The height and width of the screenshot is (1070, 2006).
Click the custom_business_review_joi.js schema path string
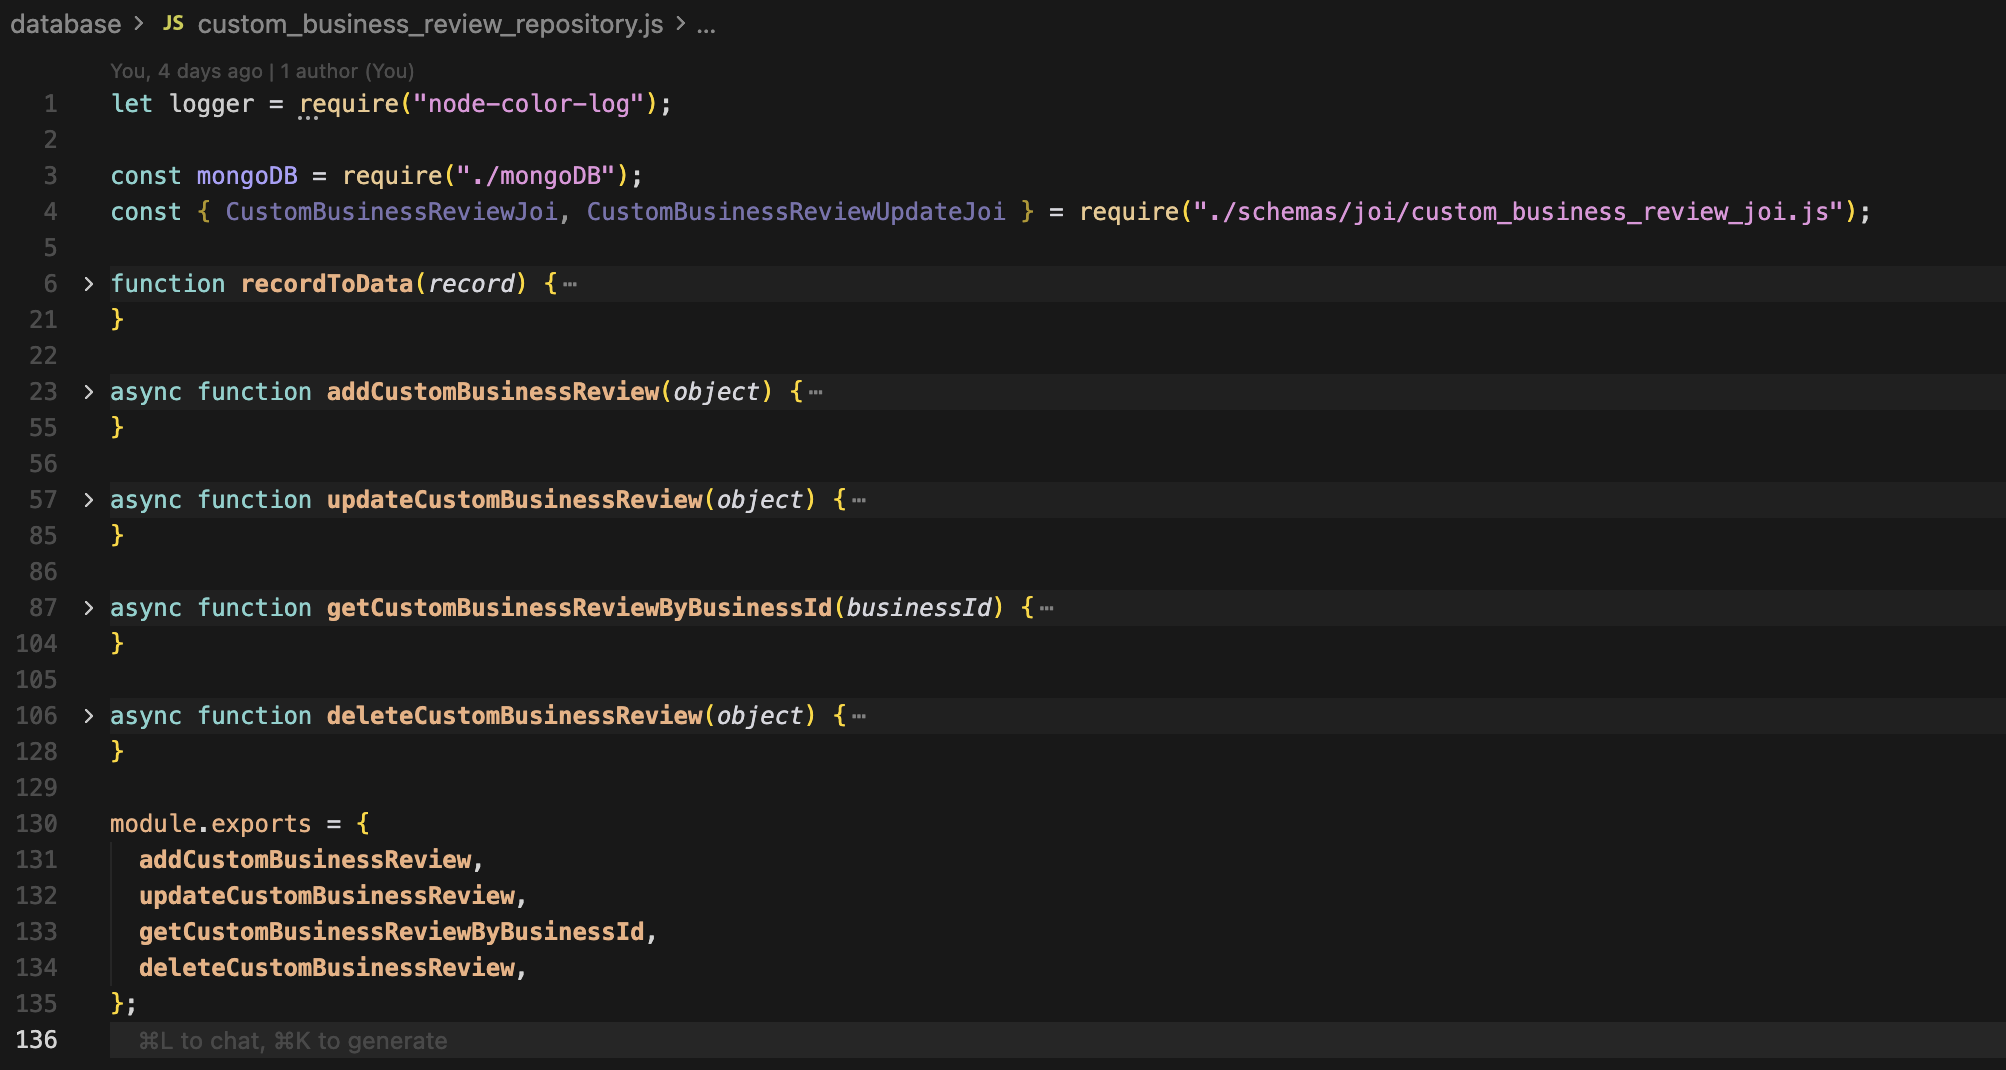tap(1519, 212)
